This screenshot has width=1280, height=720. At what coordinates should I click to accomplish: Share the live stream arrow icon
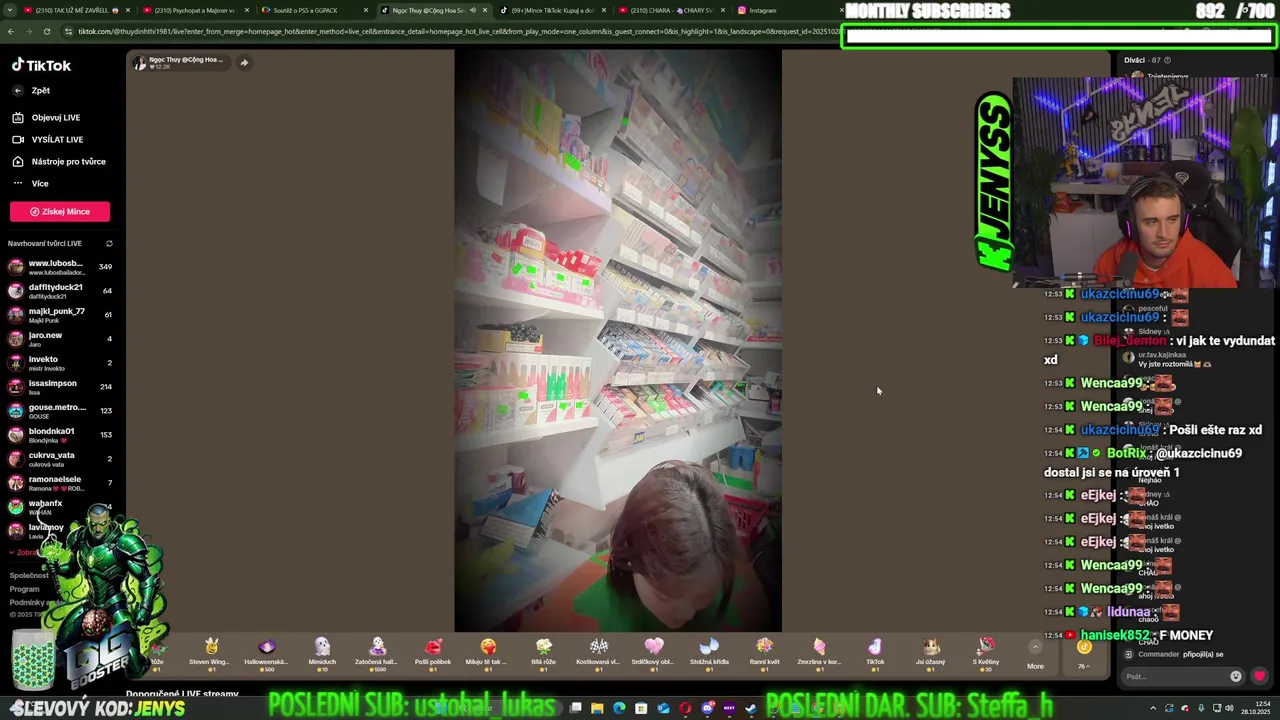click(243, 63)
